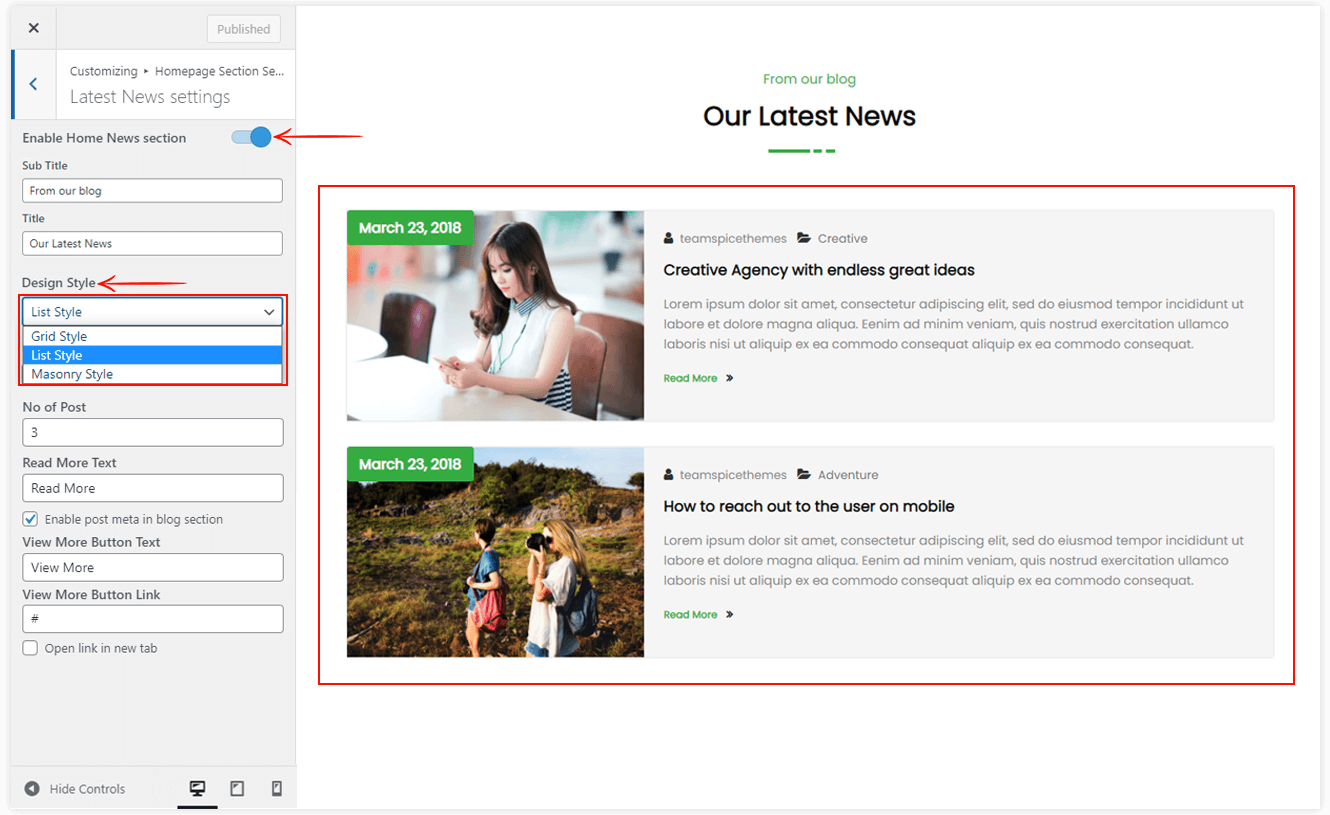Click Latest News settings panel heading
1330x815 pixels.
[x=150, y=97]
